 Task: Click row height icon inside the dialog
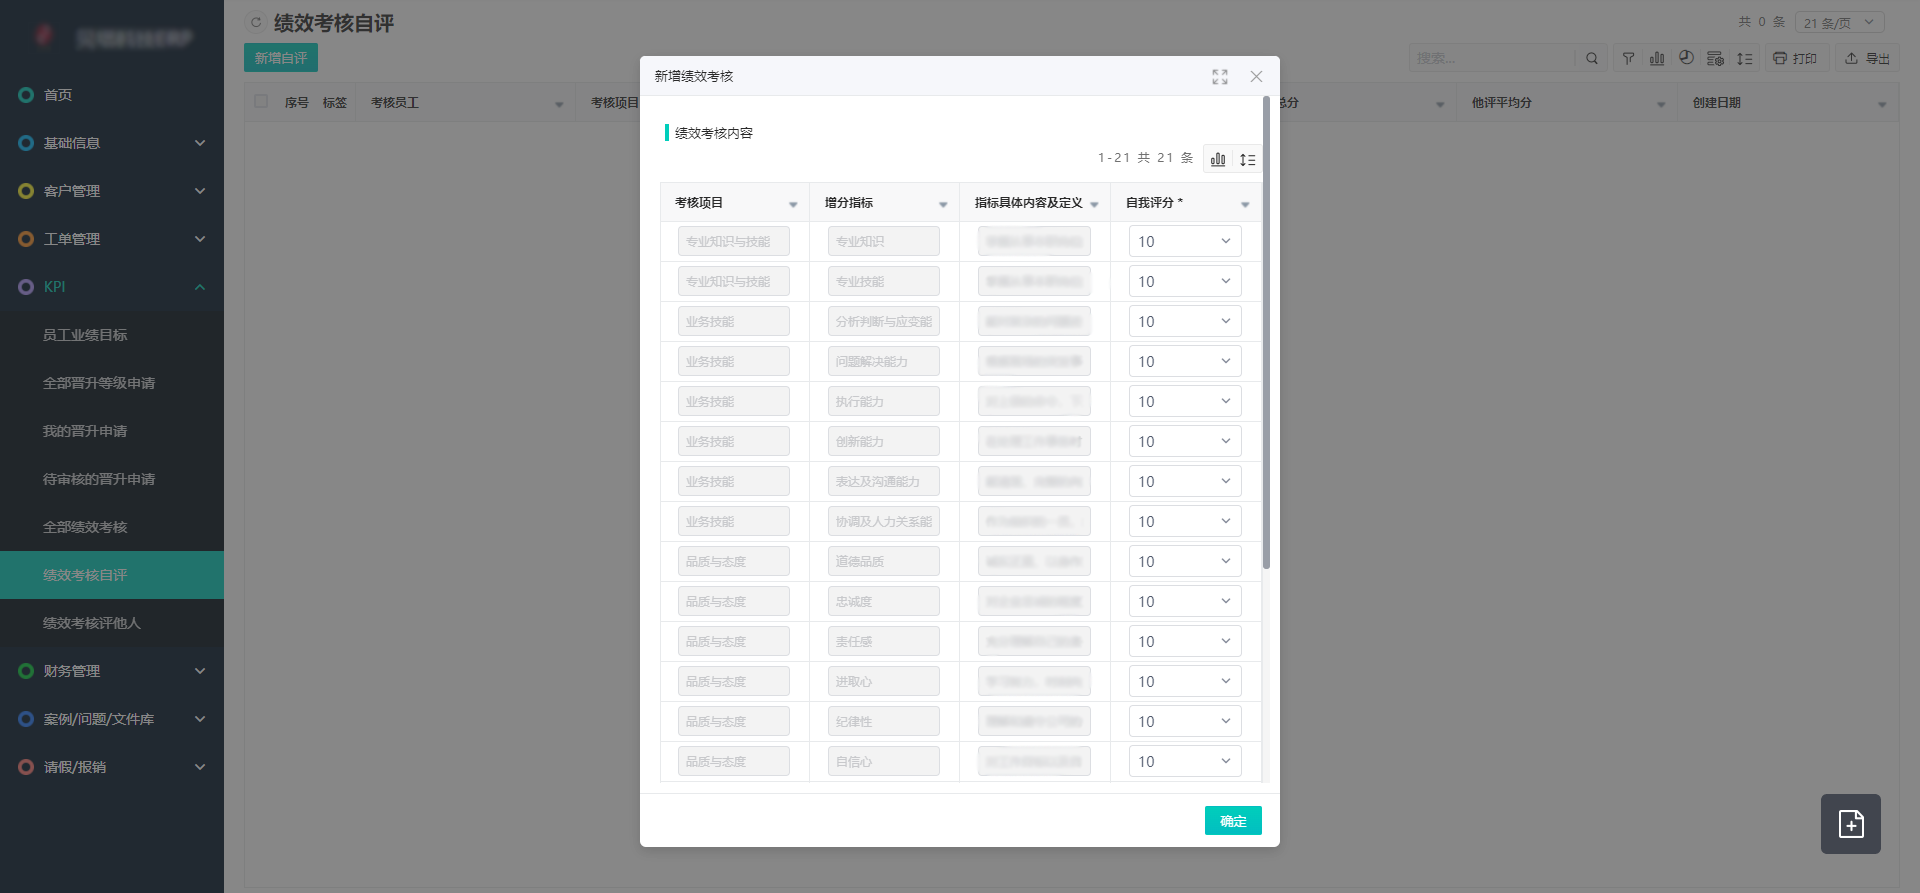click(x=1247, y=159)
